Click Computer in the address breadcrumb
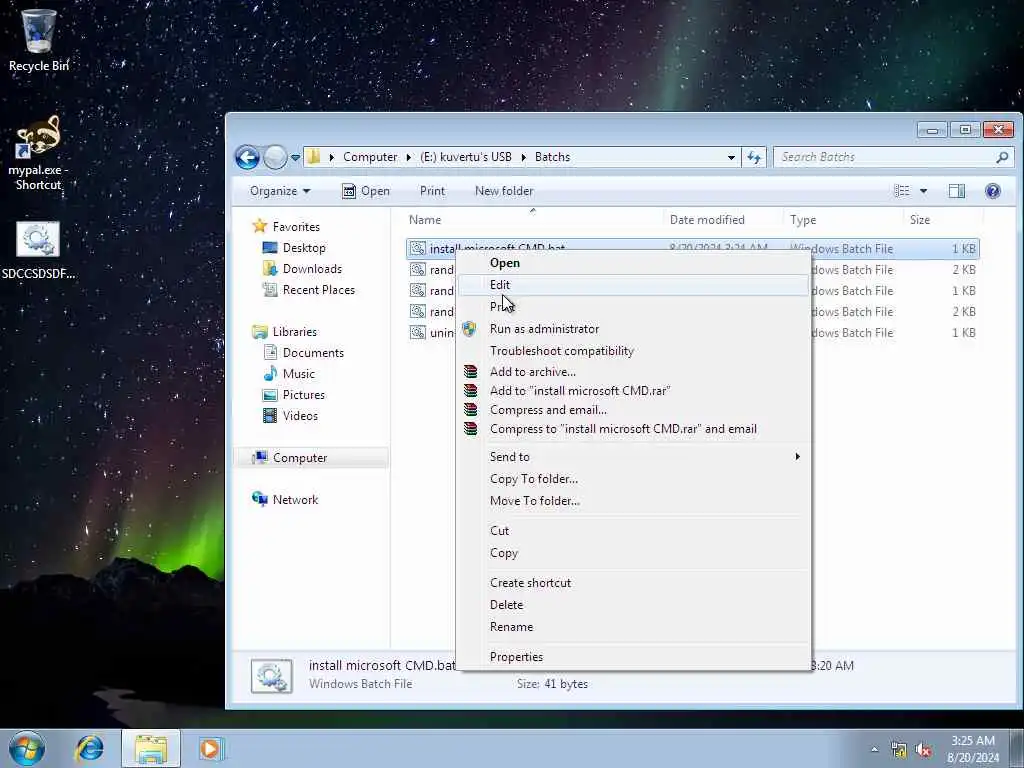This screenshot has width=1024, height=768. click(x=370, y=157)
